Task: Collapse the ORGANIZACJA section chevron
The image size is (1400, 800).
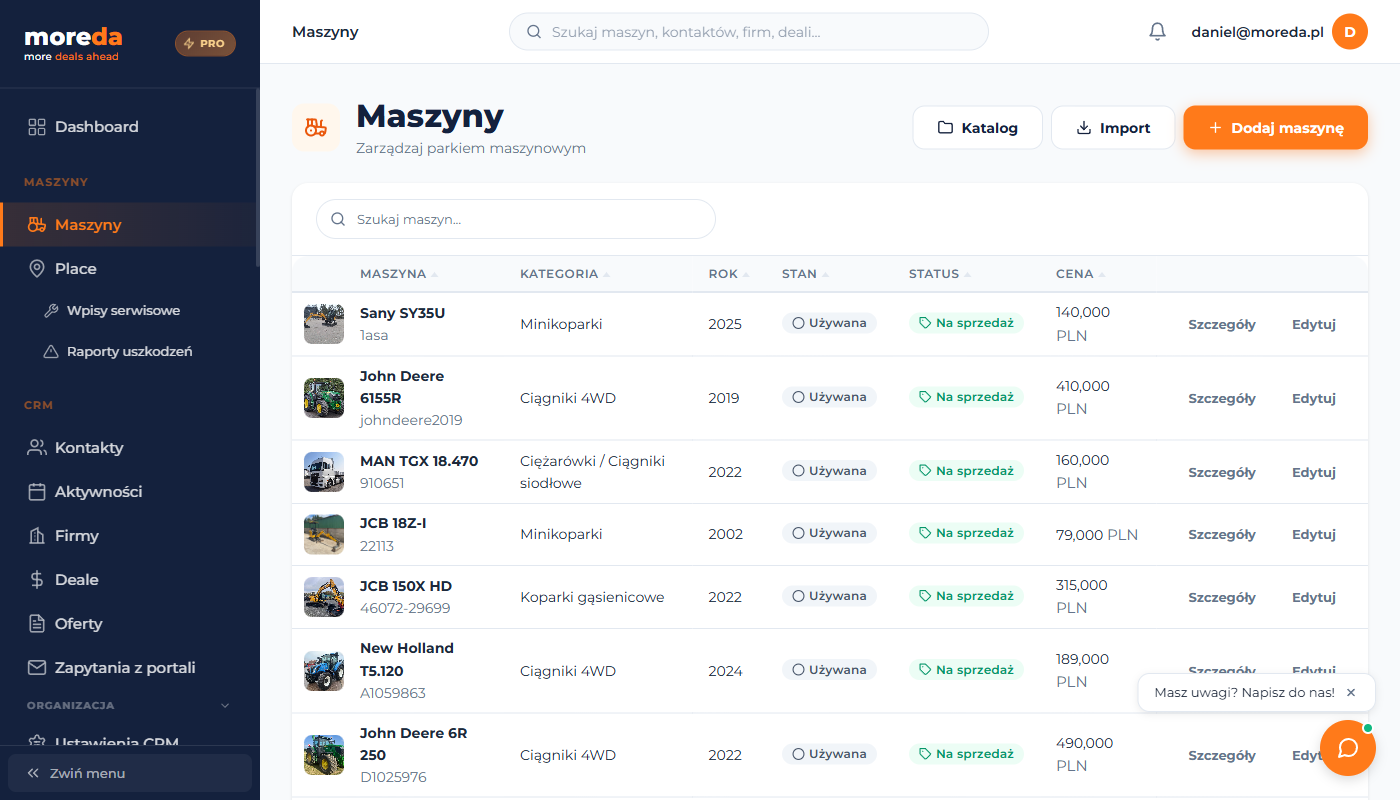Action: click(x=225, y=706)
